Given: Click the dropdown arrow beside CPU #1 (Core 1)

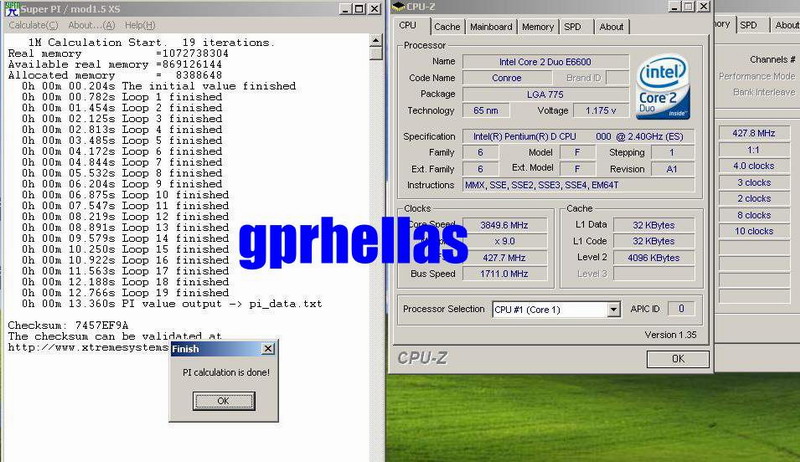Looking at the screenshot, I should coord(613,309).
